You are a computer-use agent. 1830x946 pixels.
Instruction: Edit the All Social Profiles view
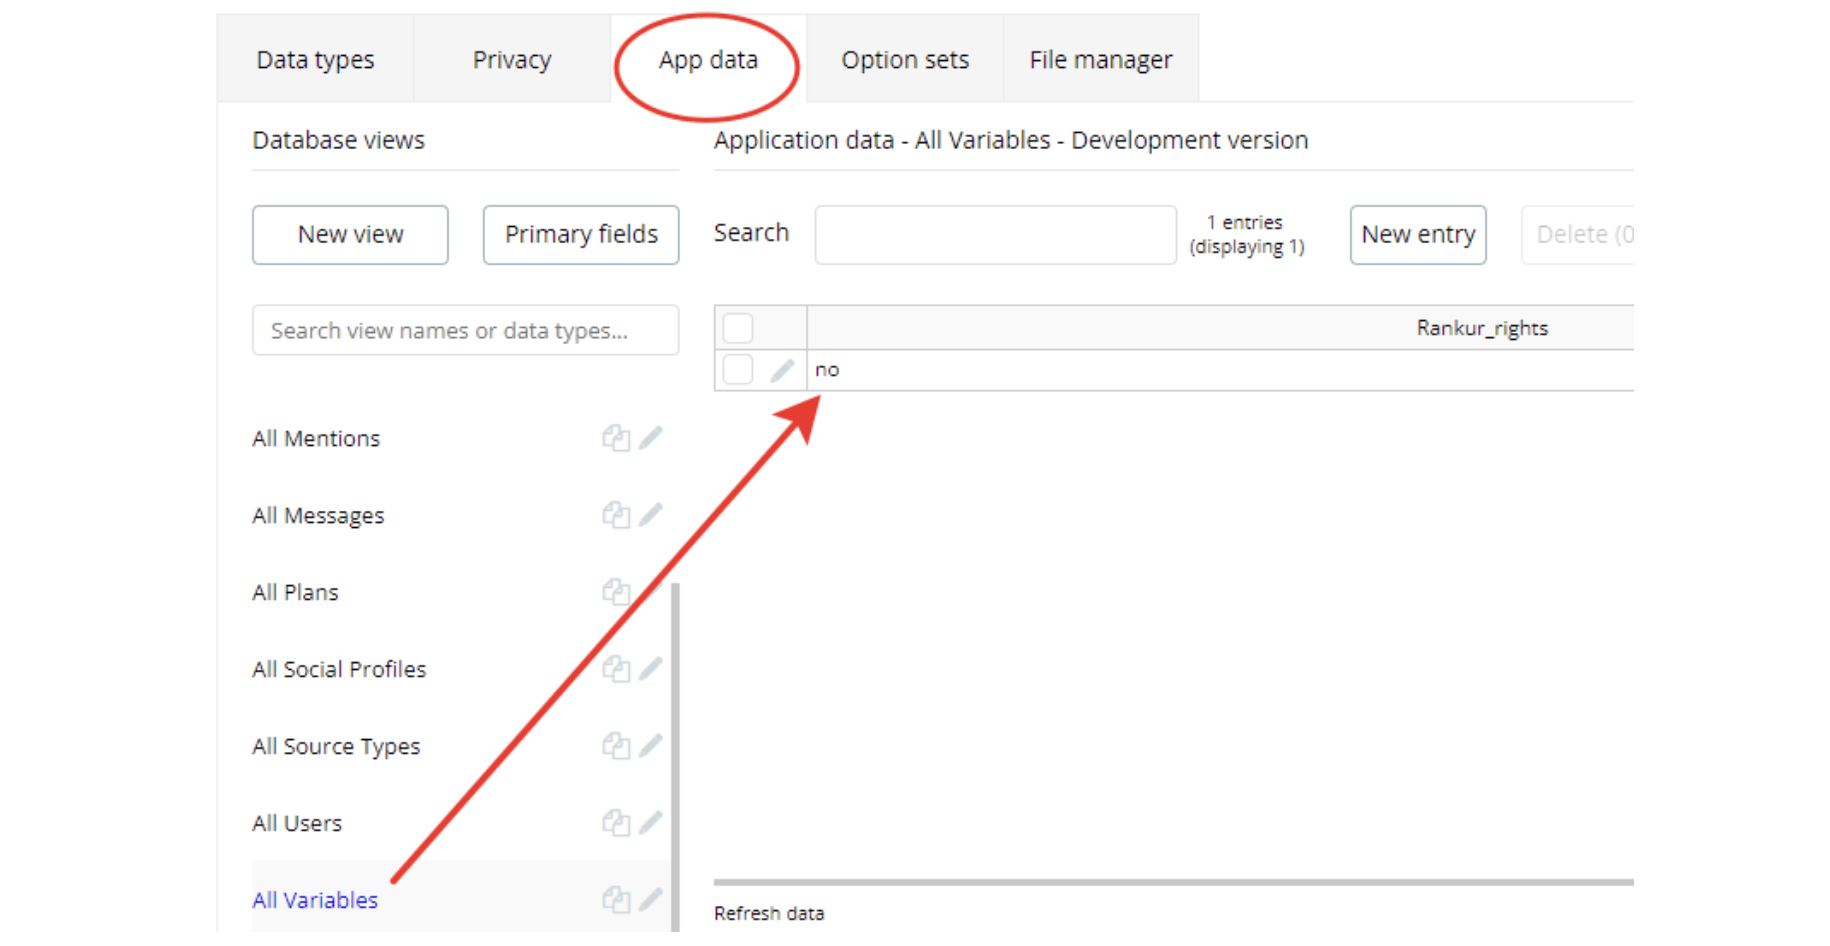click(651, 668)
